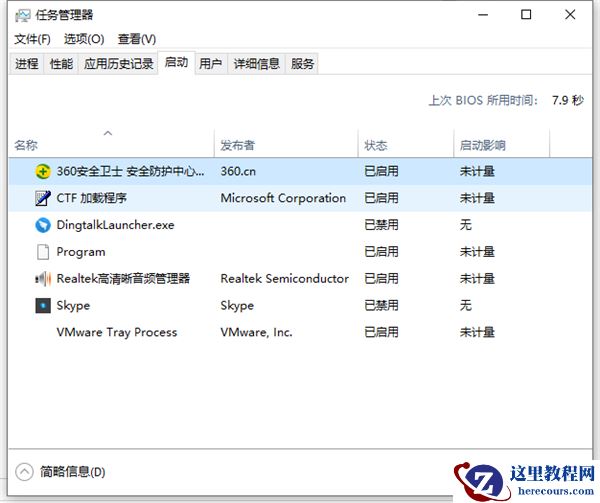This screenshot has width=600, height=503.
Task: Click 未计量 impact in the Realtek row
Action: (477, 278)
